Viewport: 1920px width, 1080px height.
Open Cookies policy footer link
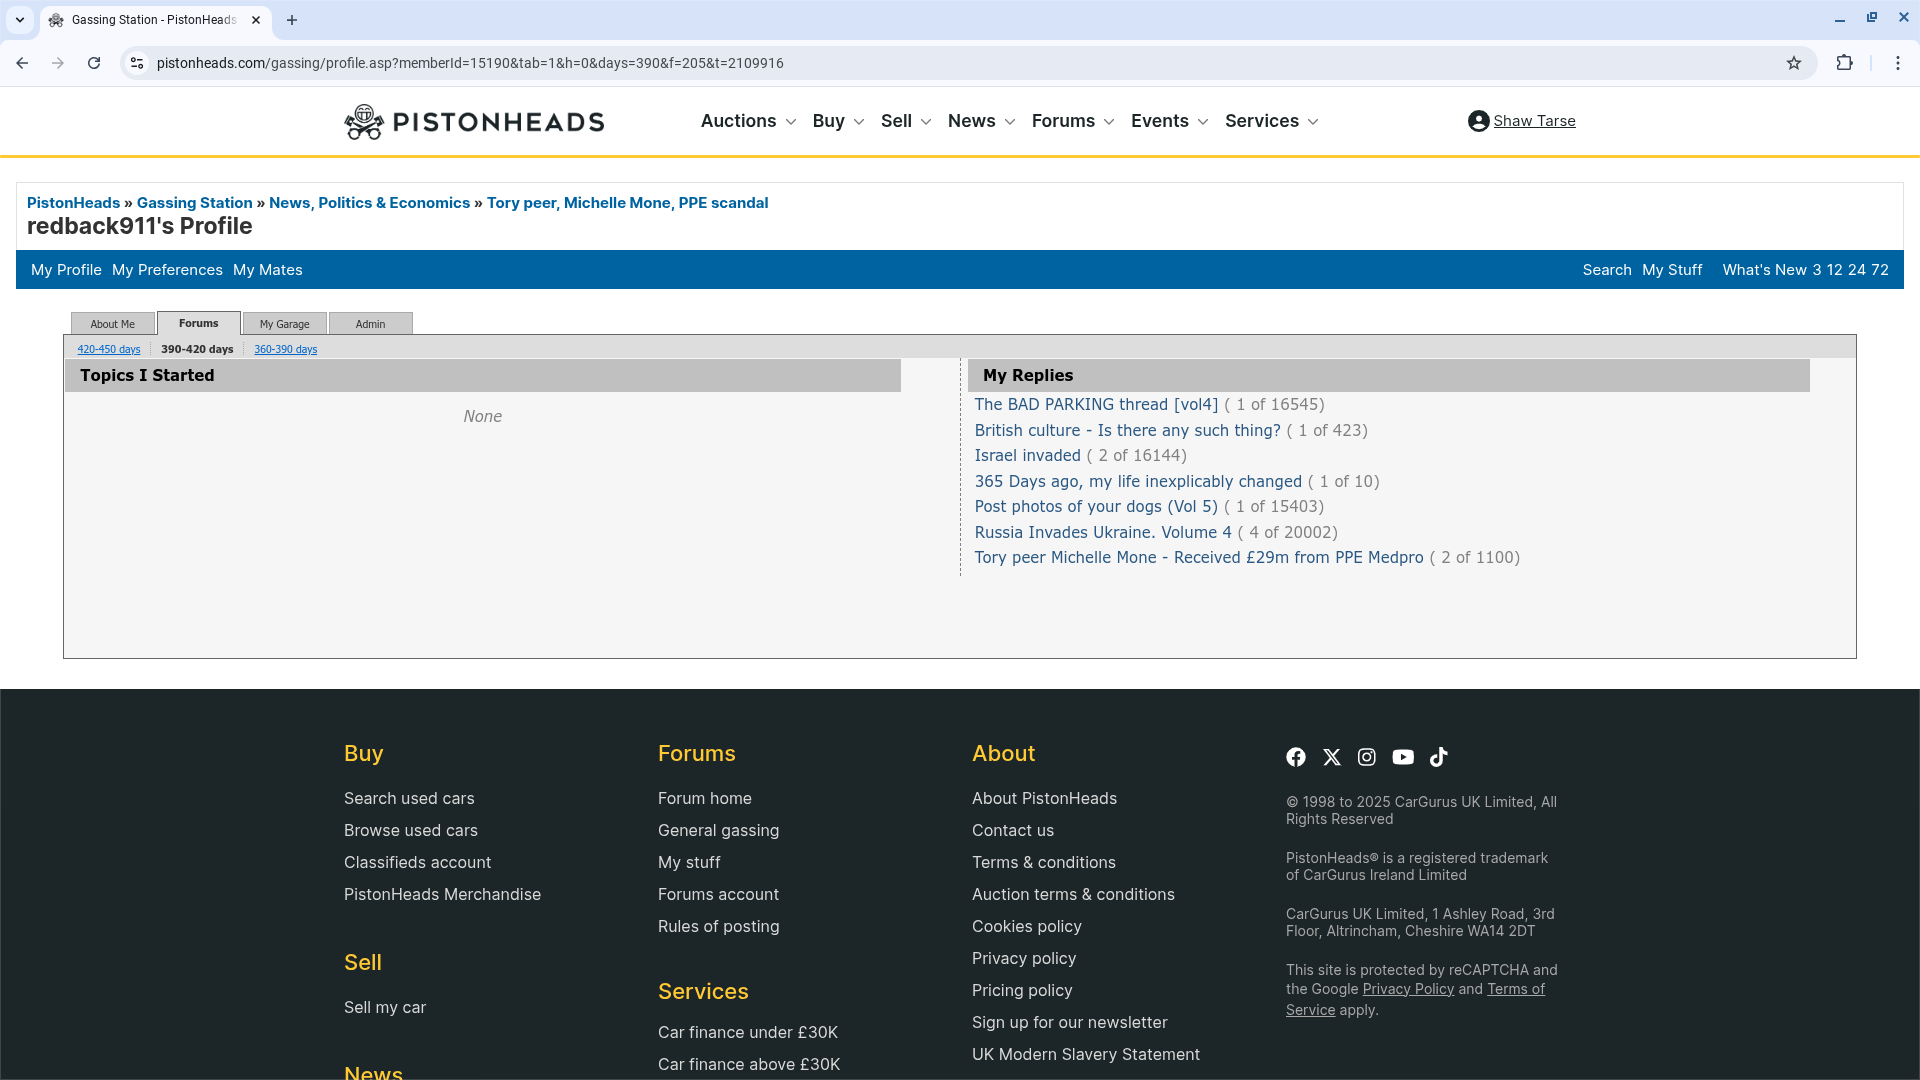pyautogui.click(x=1027, y=927)
